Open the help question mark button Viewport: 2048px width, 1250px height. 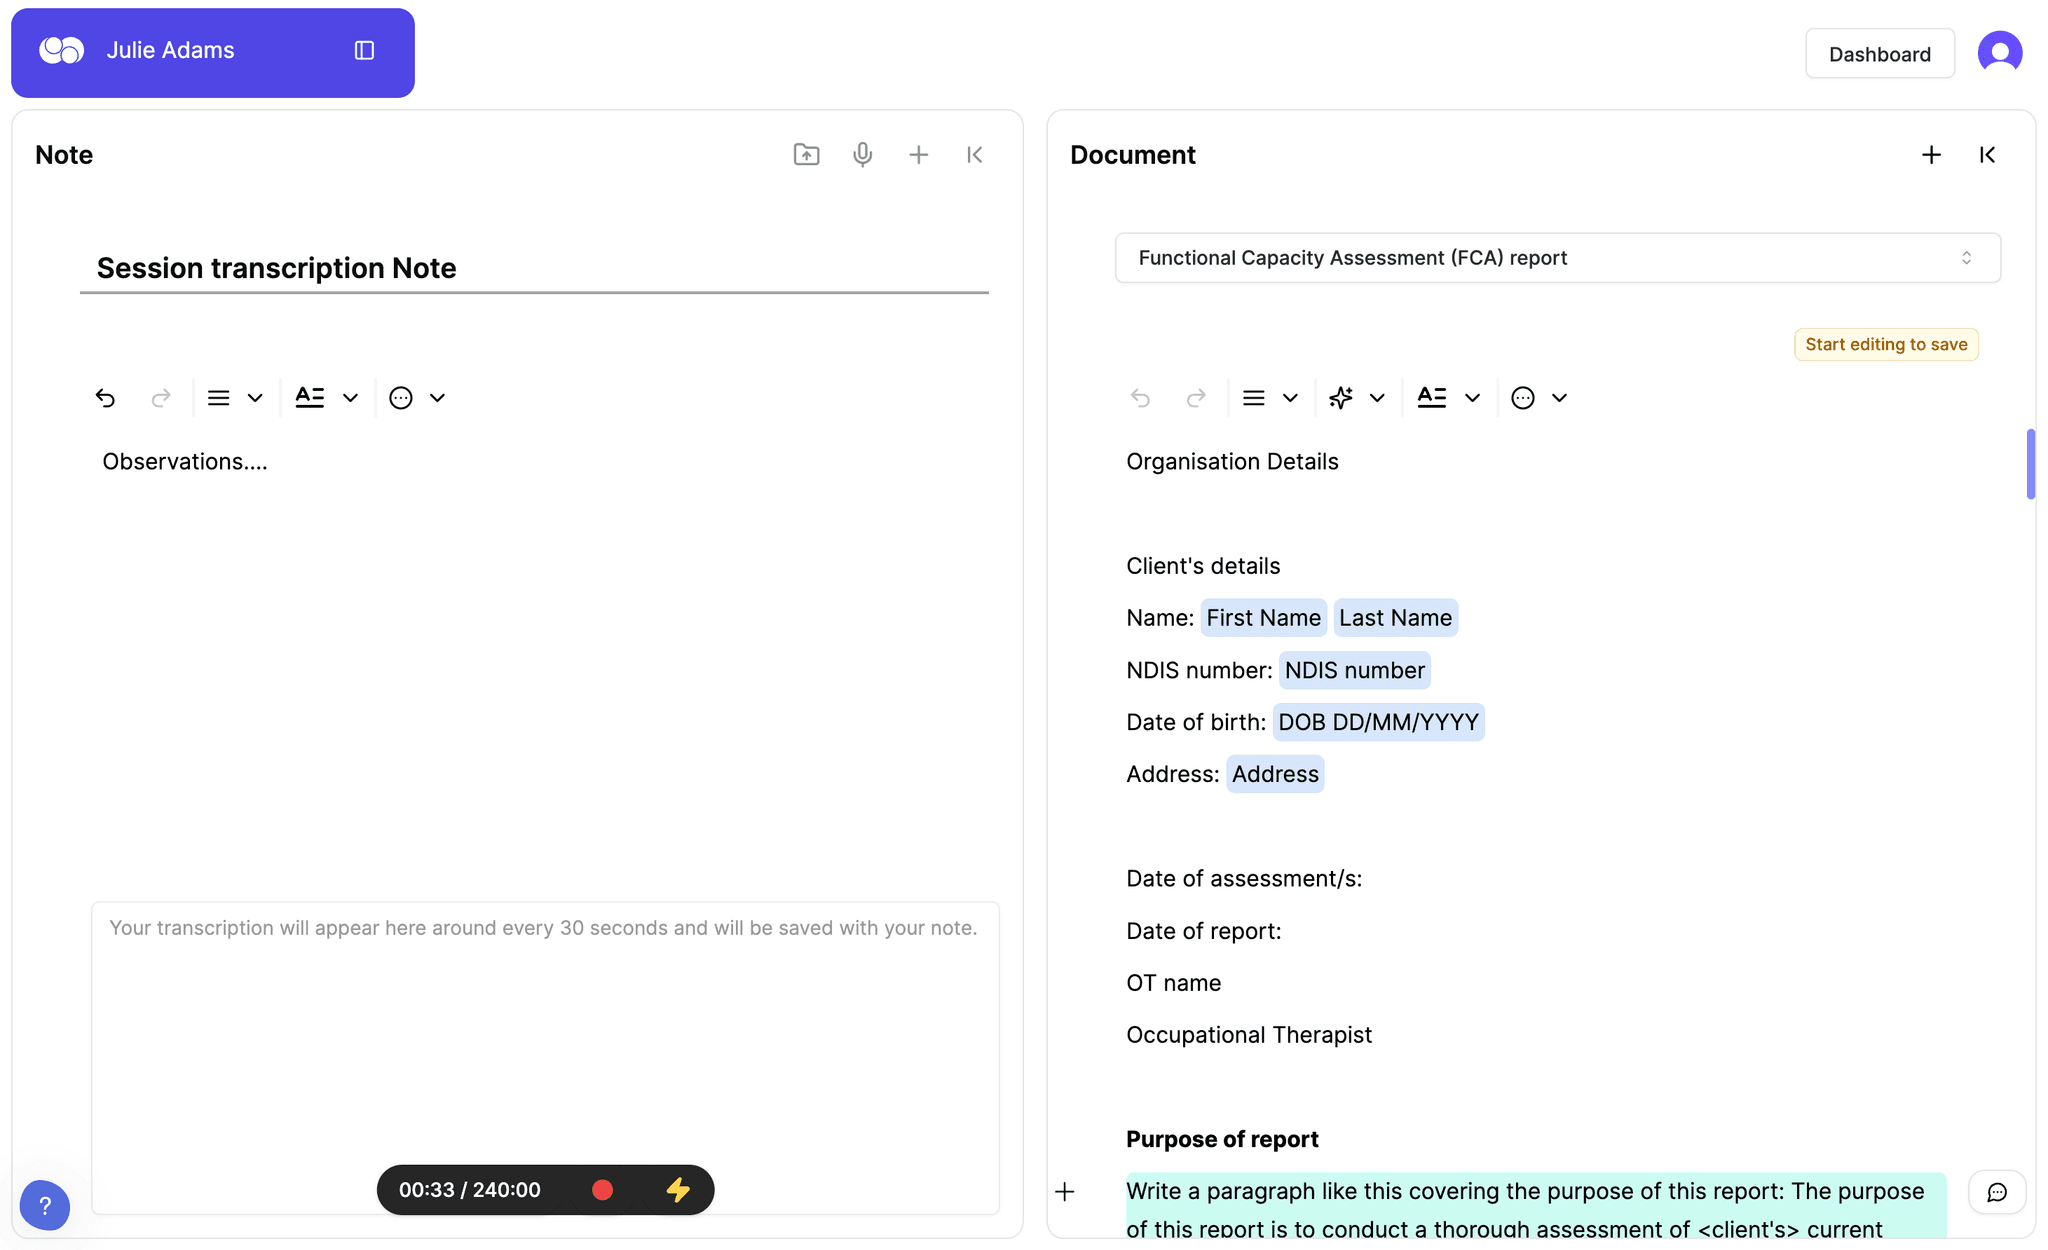tap(45, 1206)
